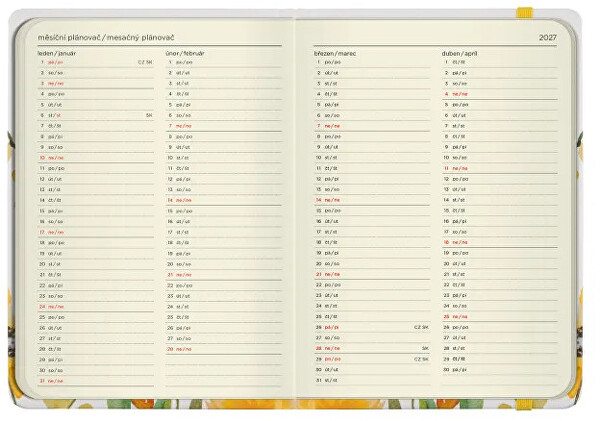
Task: Select January row "31 ne/ne"
Action: [96, 381]
